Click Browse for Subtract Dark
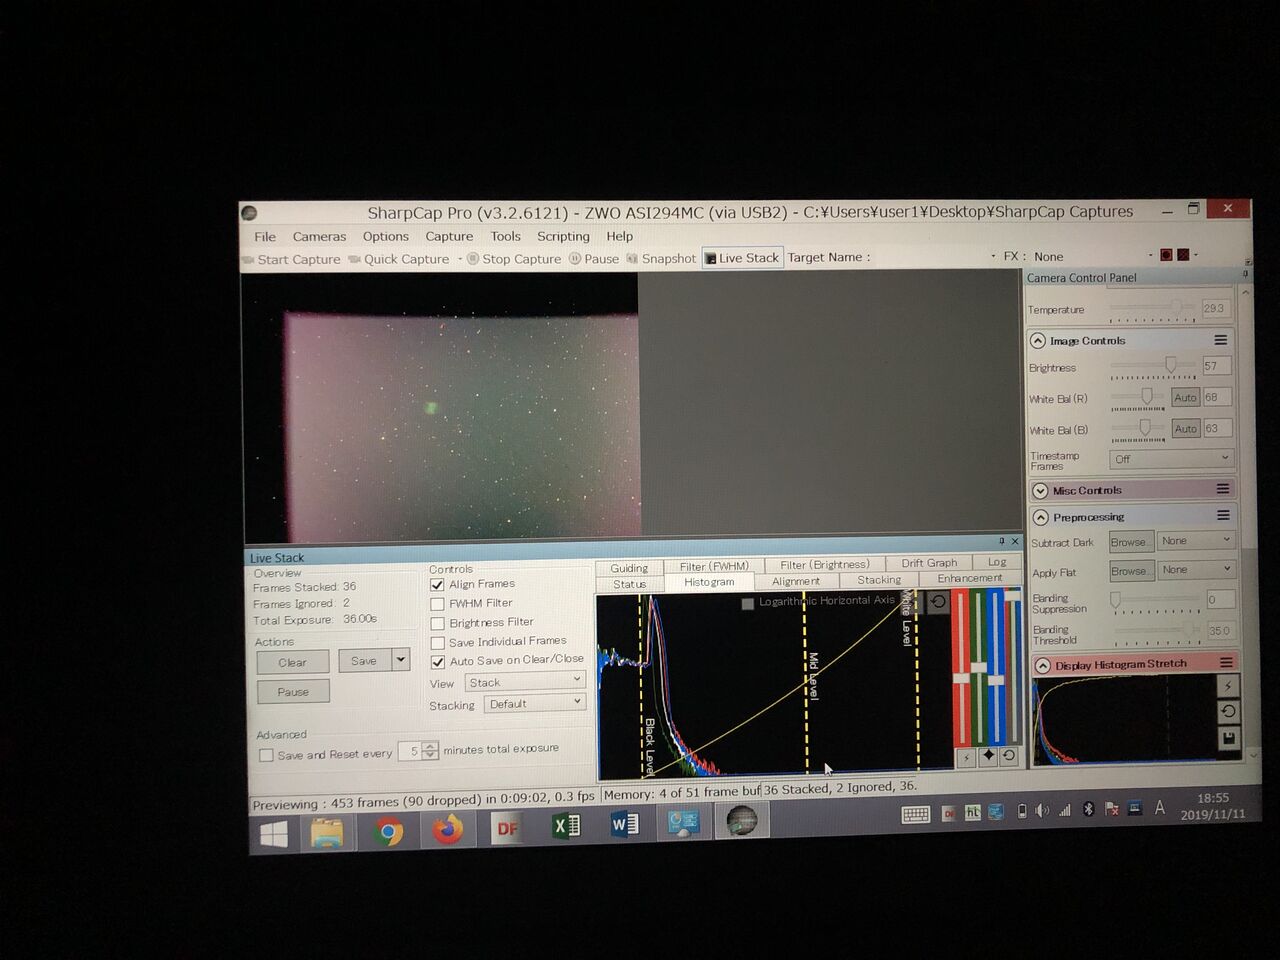This screenshot has width=1280, height=960. tap(1130, 542)
